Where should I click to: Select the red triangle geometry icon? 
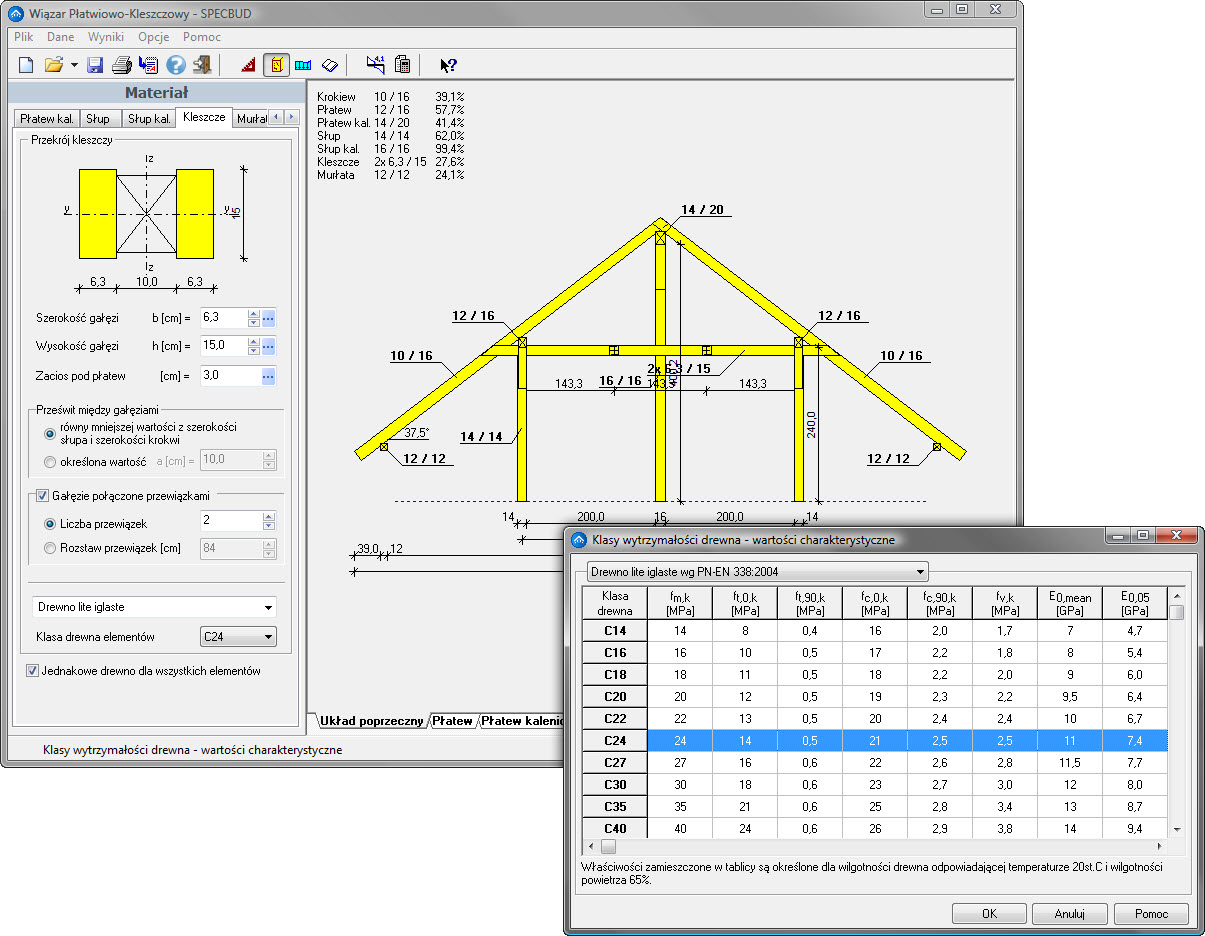[249, 66]
